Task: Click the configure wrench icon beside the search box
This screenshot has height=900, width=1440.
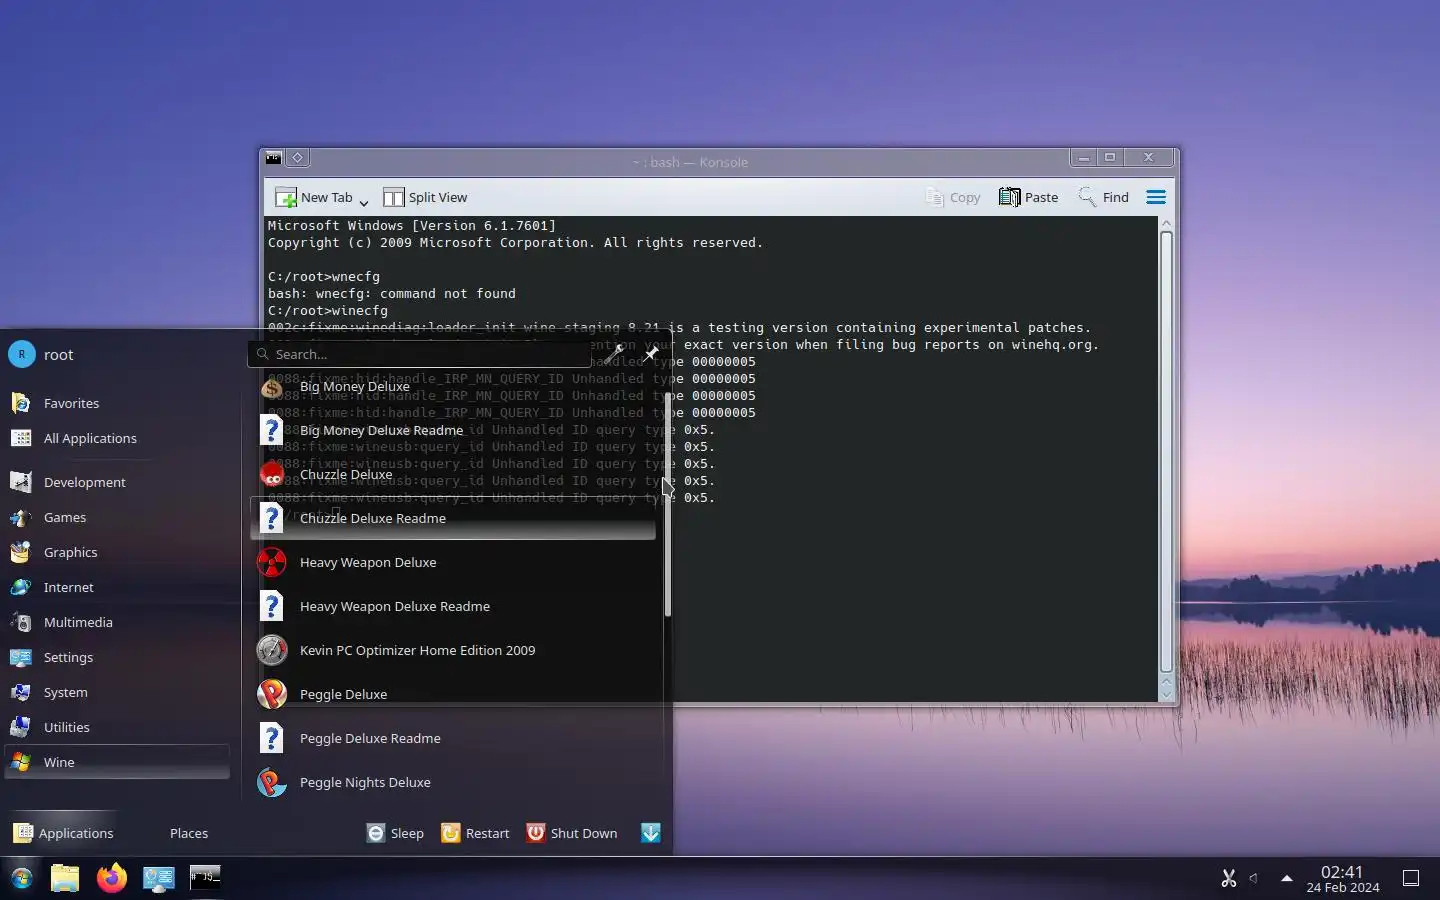Action: tap(614, 354)
